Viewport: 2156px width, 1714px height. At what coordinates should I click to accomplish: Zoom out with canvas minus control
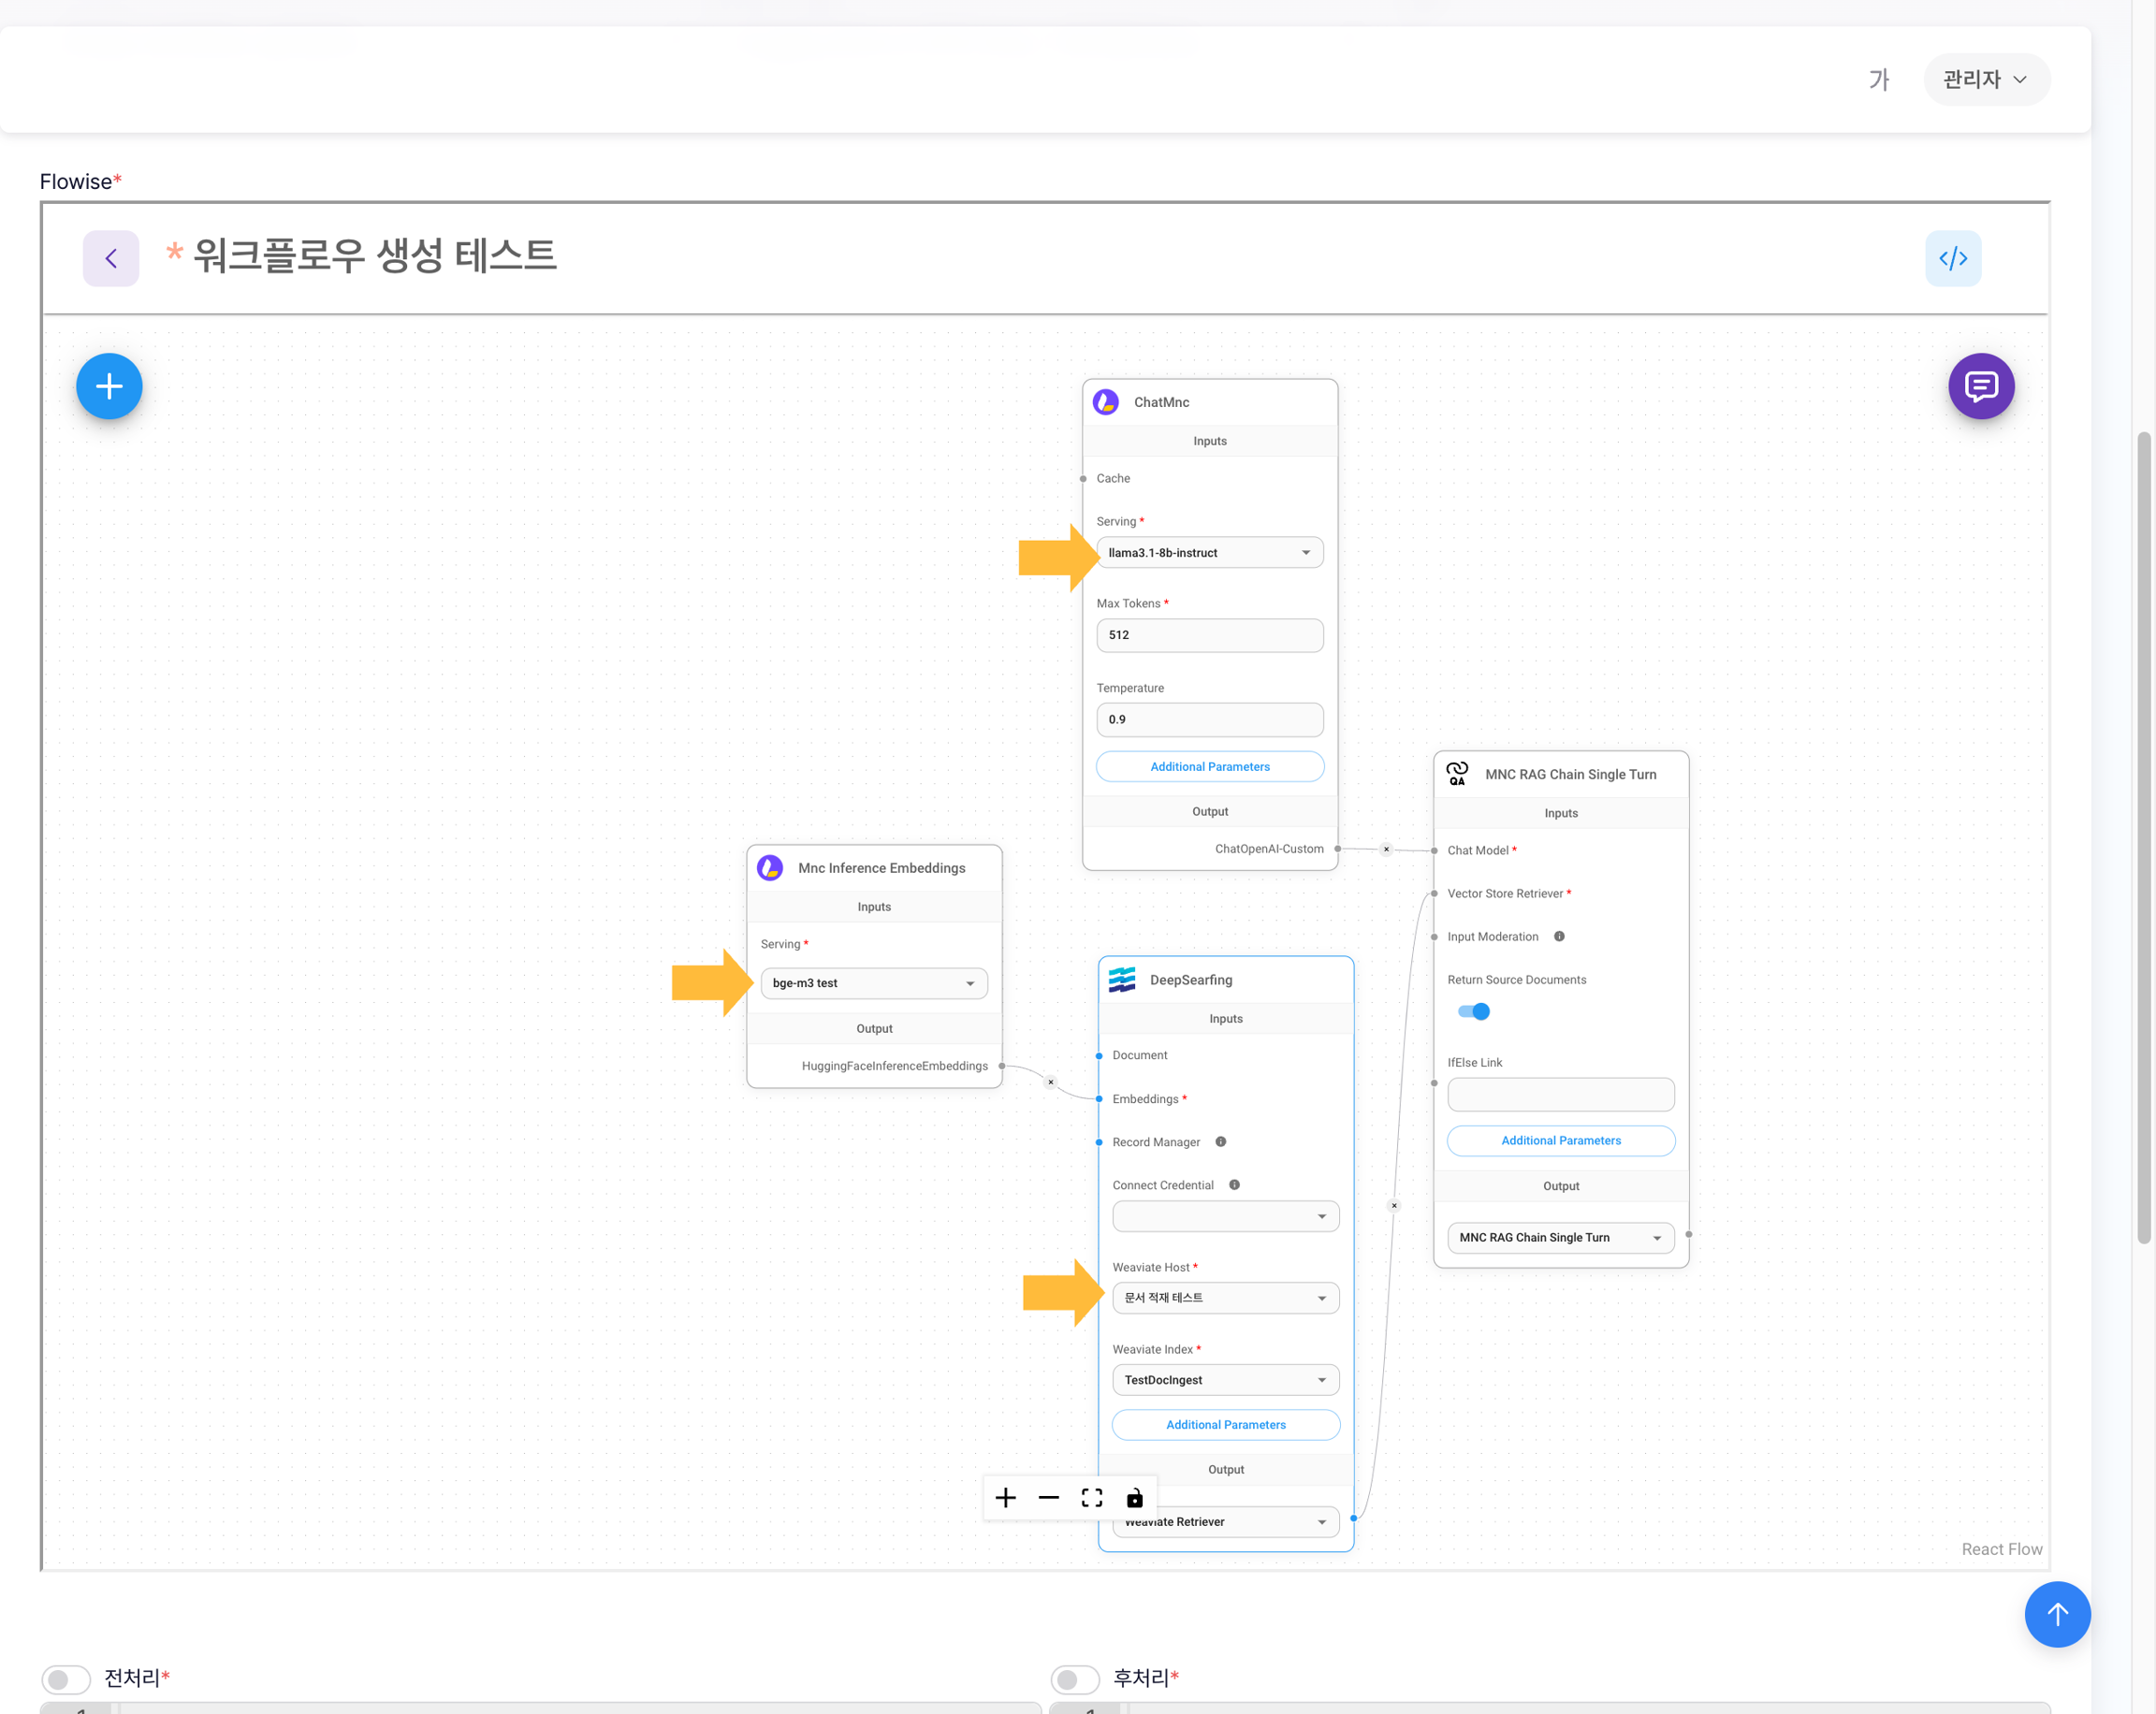pos(1048,1497)
